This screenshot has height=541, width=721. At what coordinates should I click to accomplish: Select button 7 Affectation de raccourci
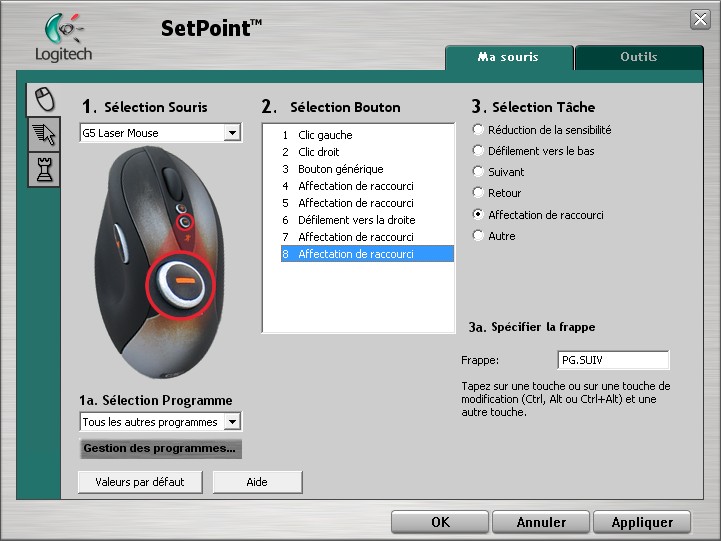coord(367,237)
